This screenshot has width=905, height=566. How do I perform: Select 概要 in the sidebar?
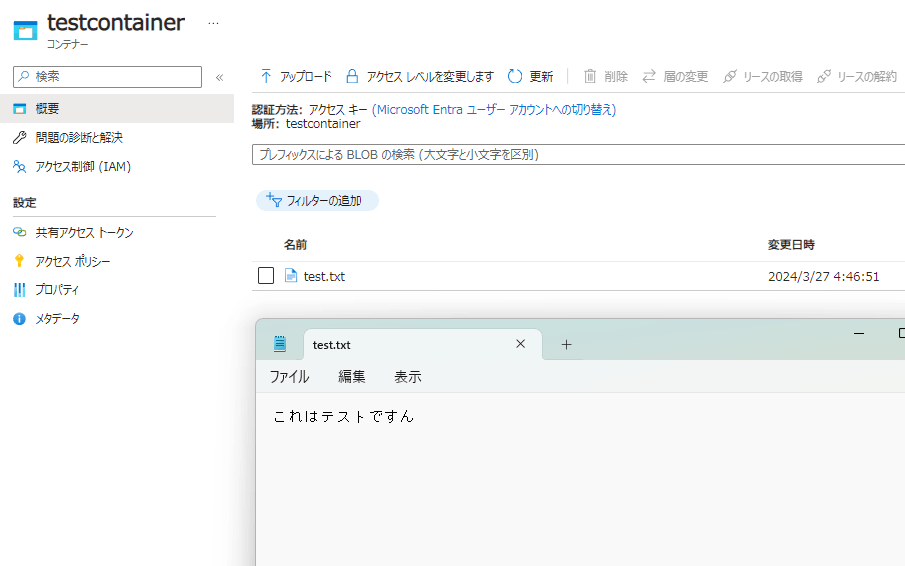[117, 108]
